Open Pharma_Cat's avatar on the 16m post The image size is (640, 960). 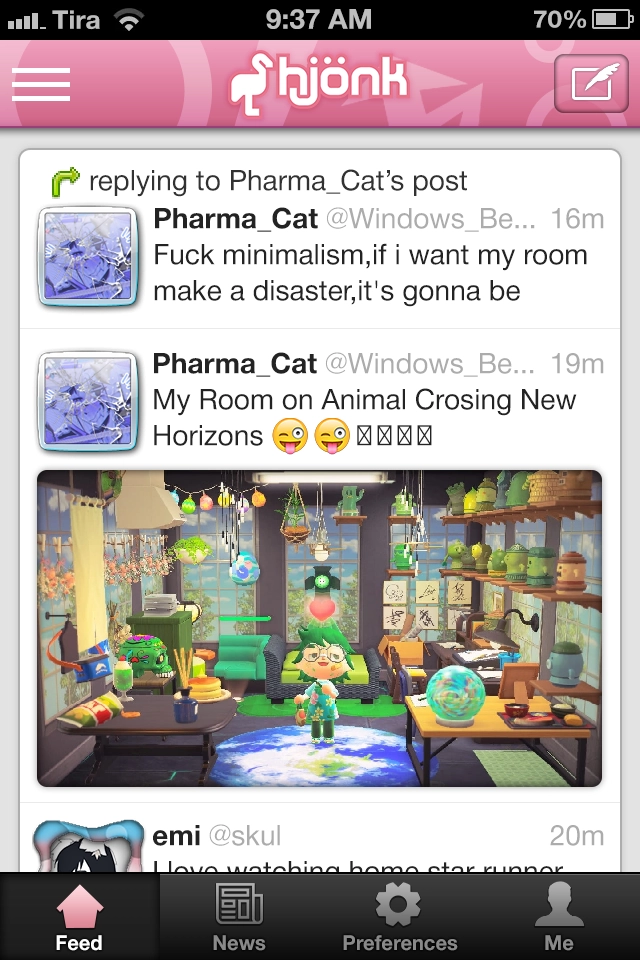[88, 257]
